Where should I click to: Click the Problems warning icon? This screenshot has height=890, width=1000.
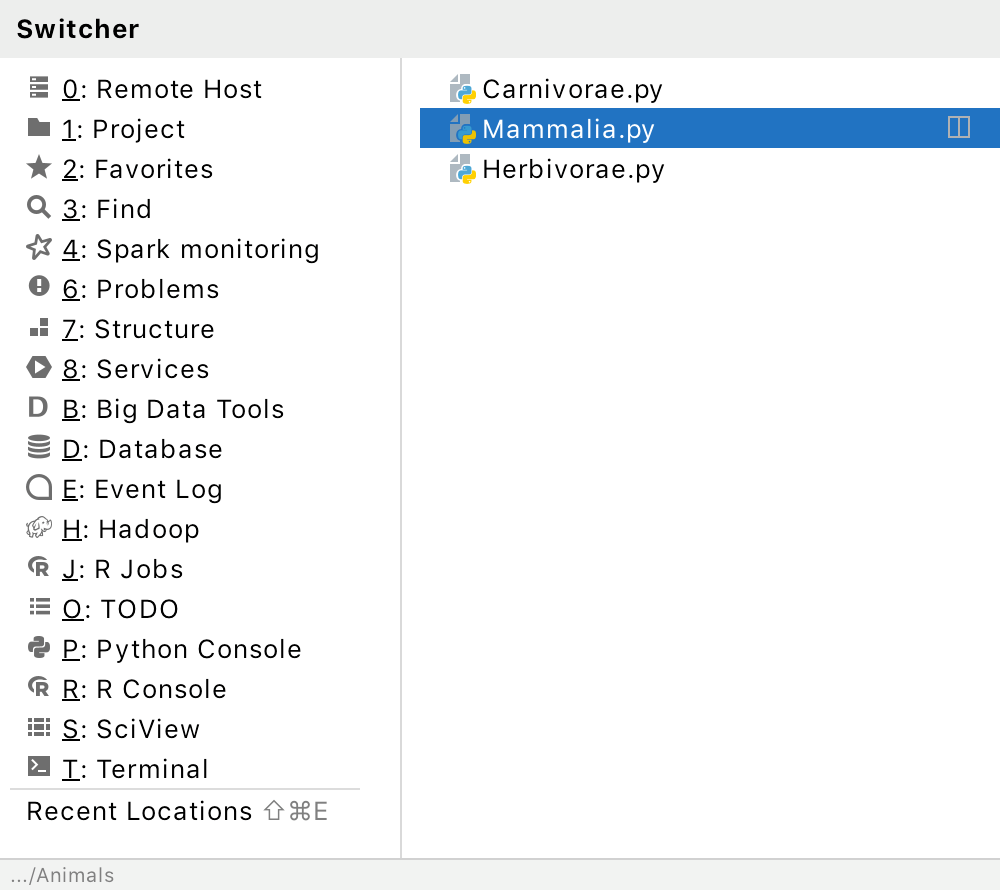click(x=39, y=288)
